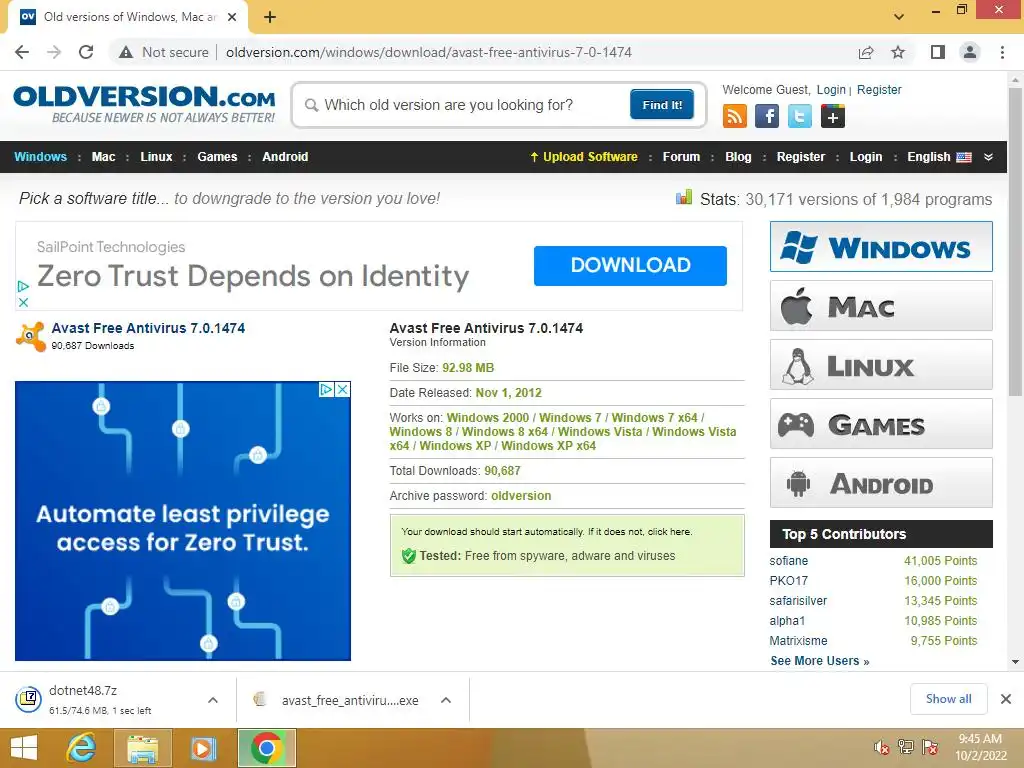This screenshot has width=1024, height=768.
Task: Expand the language double-chevron dropdown
Action: click(x=988, y=157)
